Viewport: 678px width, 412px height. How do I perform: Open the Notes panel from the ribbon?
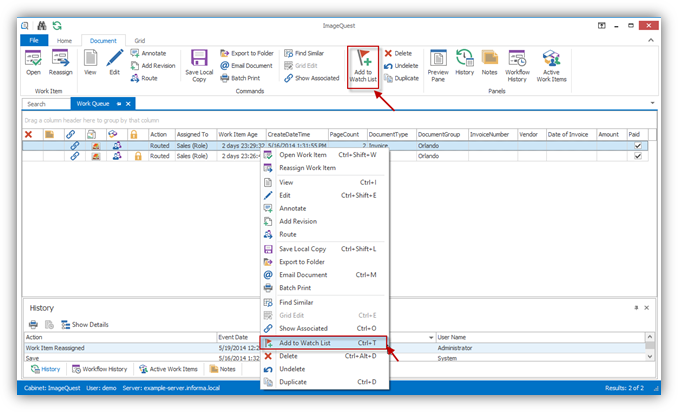[489, 63]
